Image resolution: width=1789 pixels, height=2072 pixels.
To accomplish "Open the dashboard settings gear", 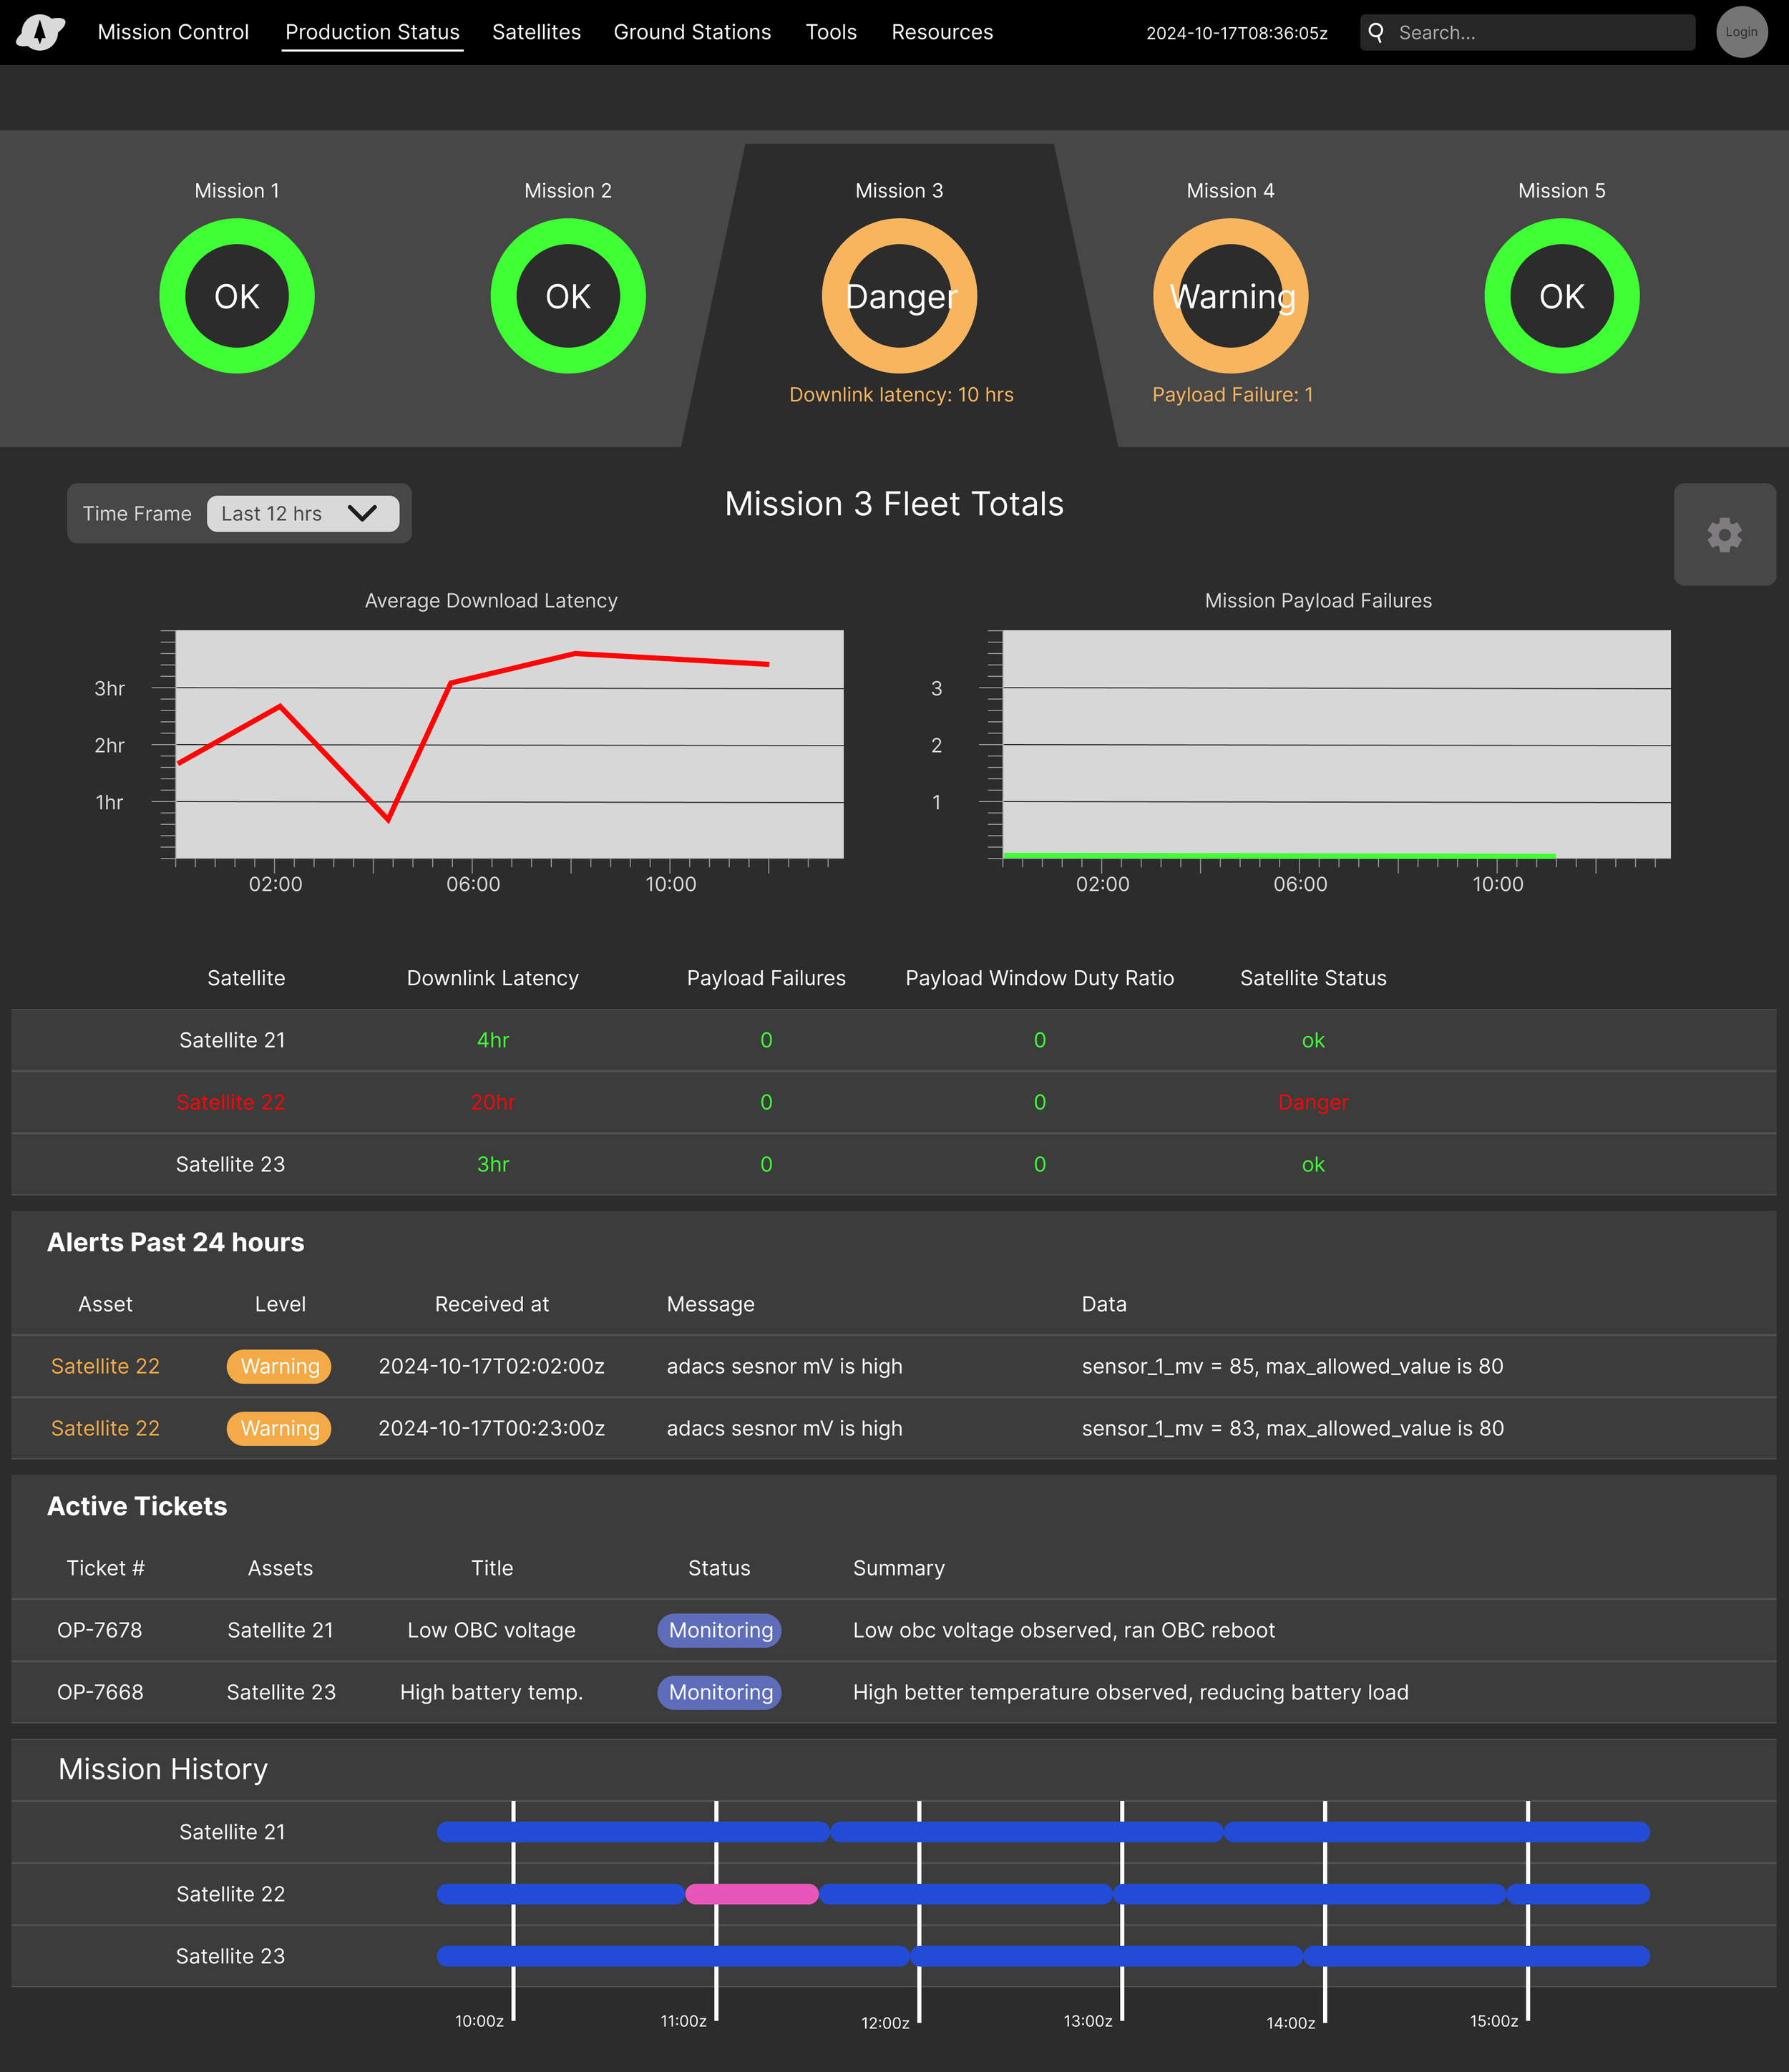I will coord(1724,535).
